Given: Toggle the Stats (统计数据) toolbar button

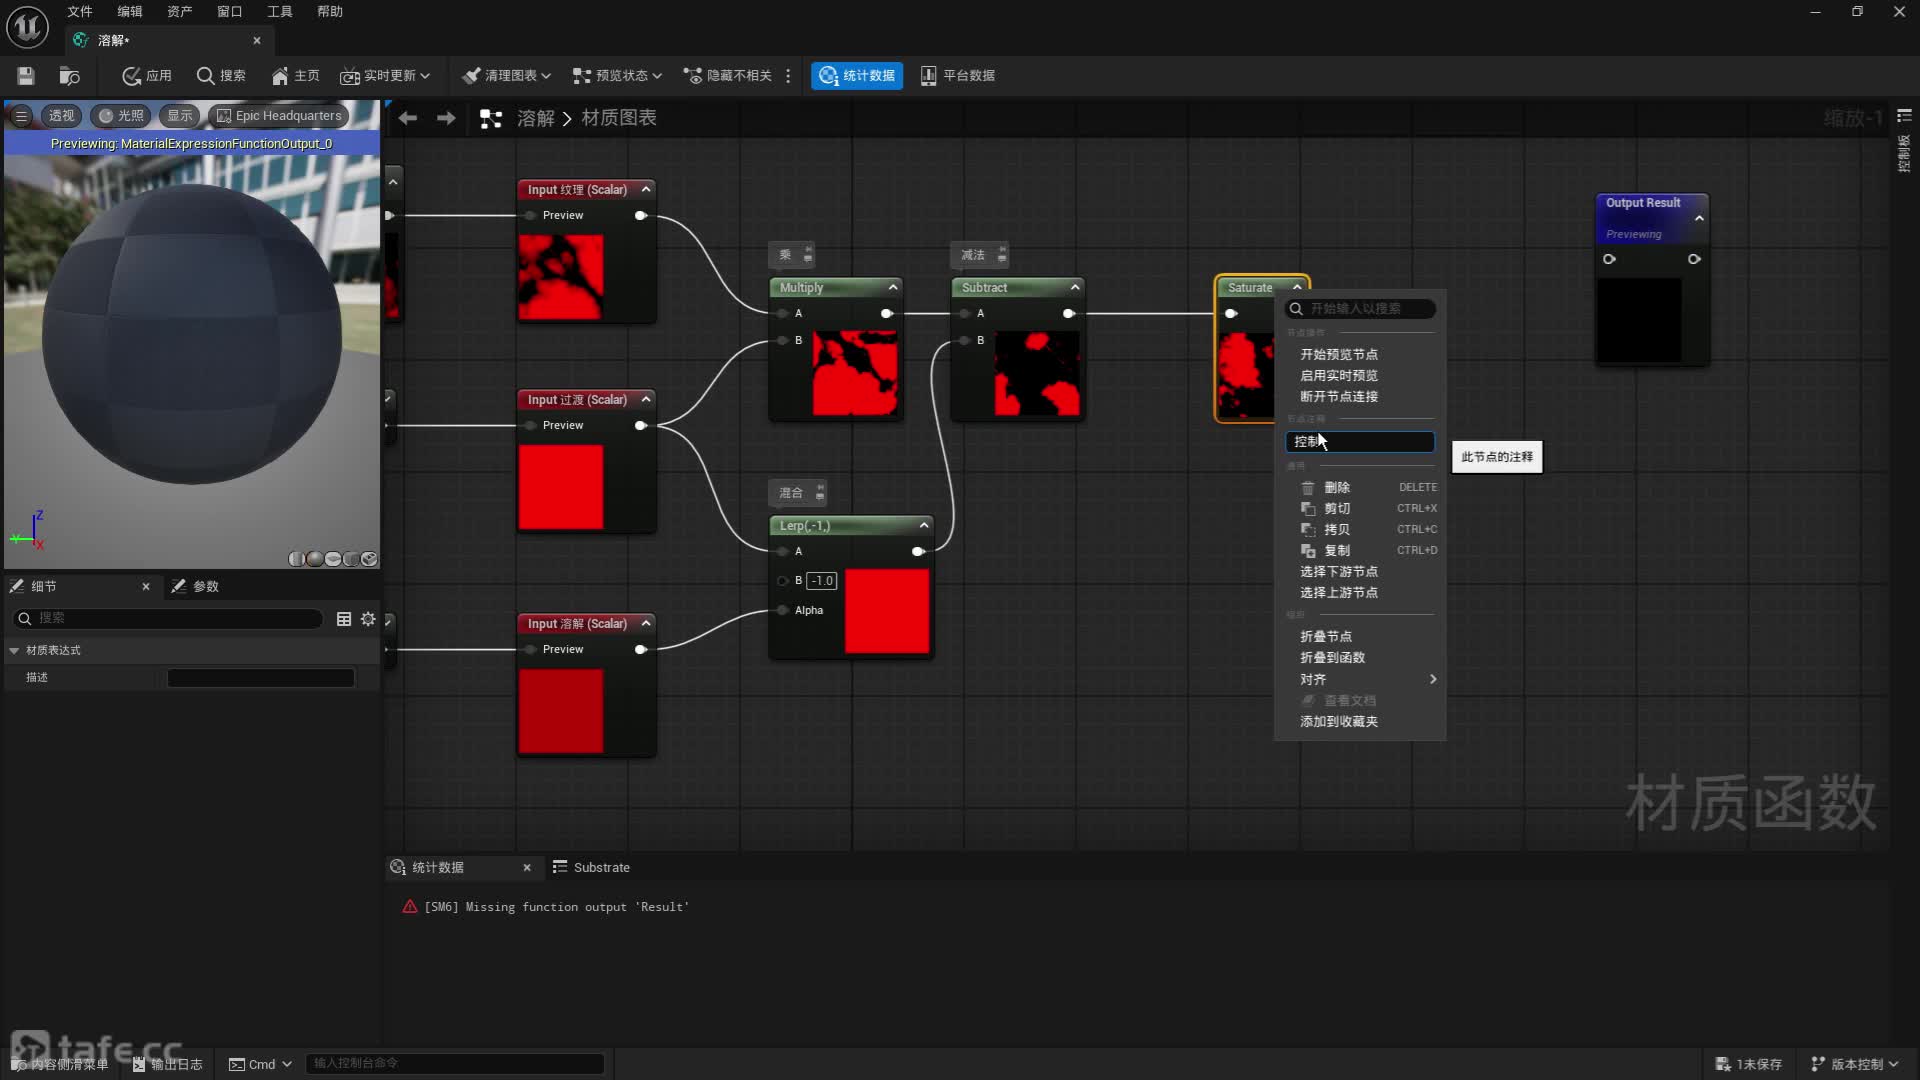Looking at the screenshot, I should click(x=857, y=76).
